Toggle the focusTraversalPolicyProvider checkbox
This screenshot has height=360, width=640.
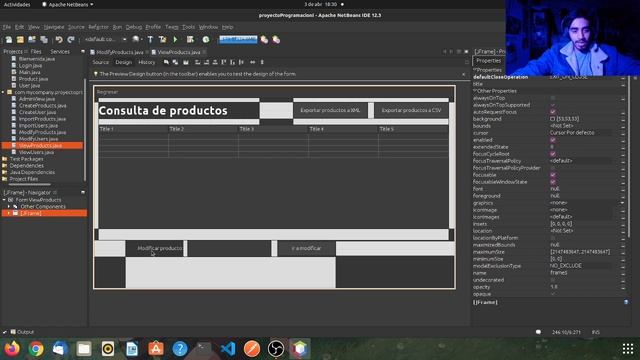pyautogui.click(x=553, y=168)
